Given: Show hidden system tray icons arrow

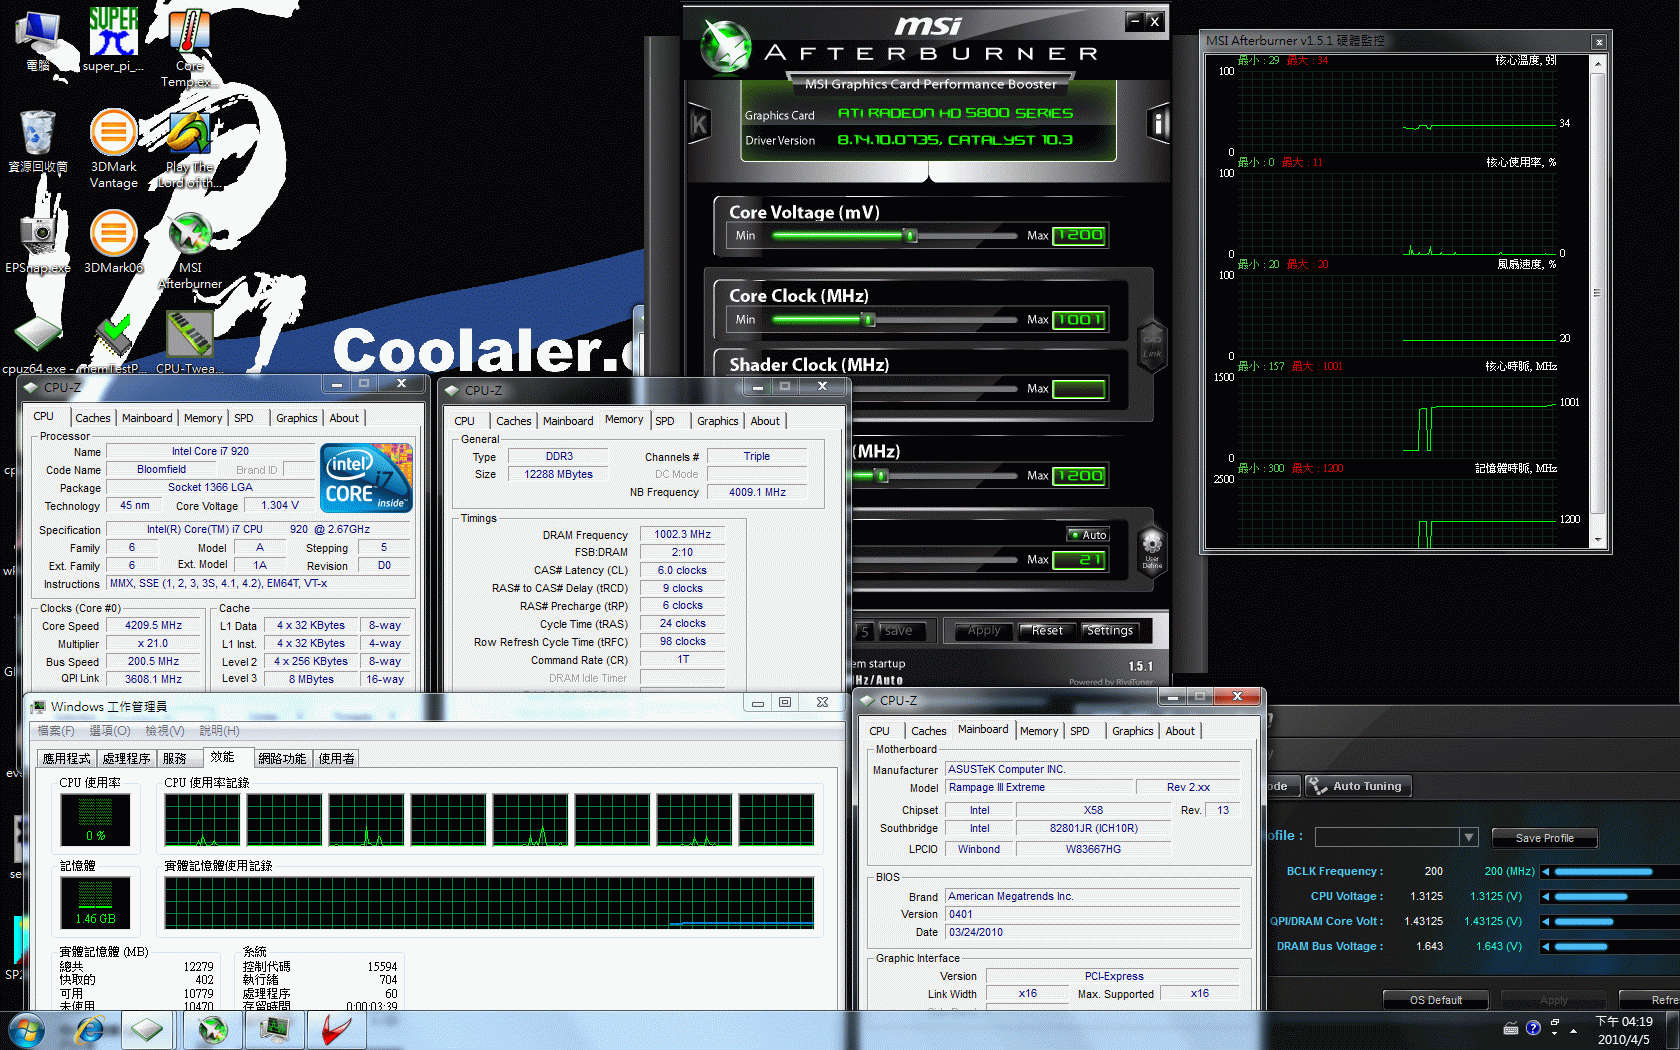Looking at the screenshot, I should coord(1574,1029).
